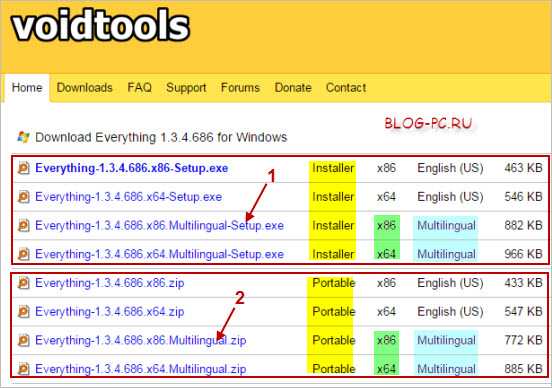This screenshot has height=388, width=552.
Task: Click 'Portable' in x86.Multilingual.zip row
Action: coord(334,340)
